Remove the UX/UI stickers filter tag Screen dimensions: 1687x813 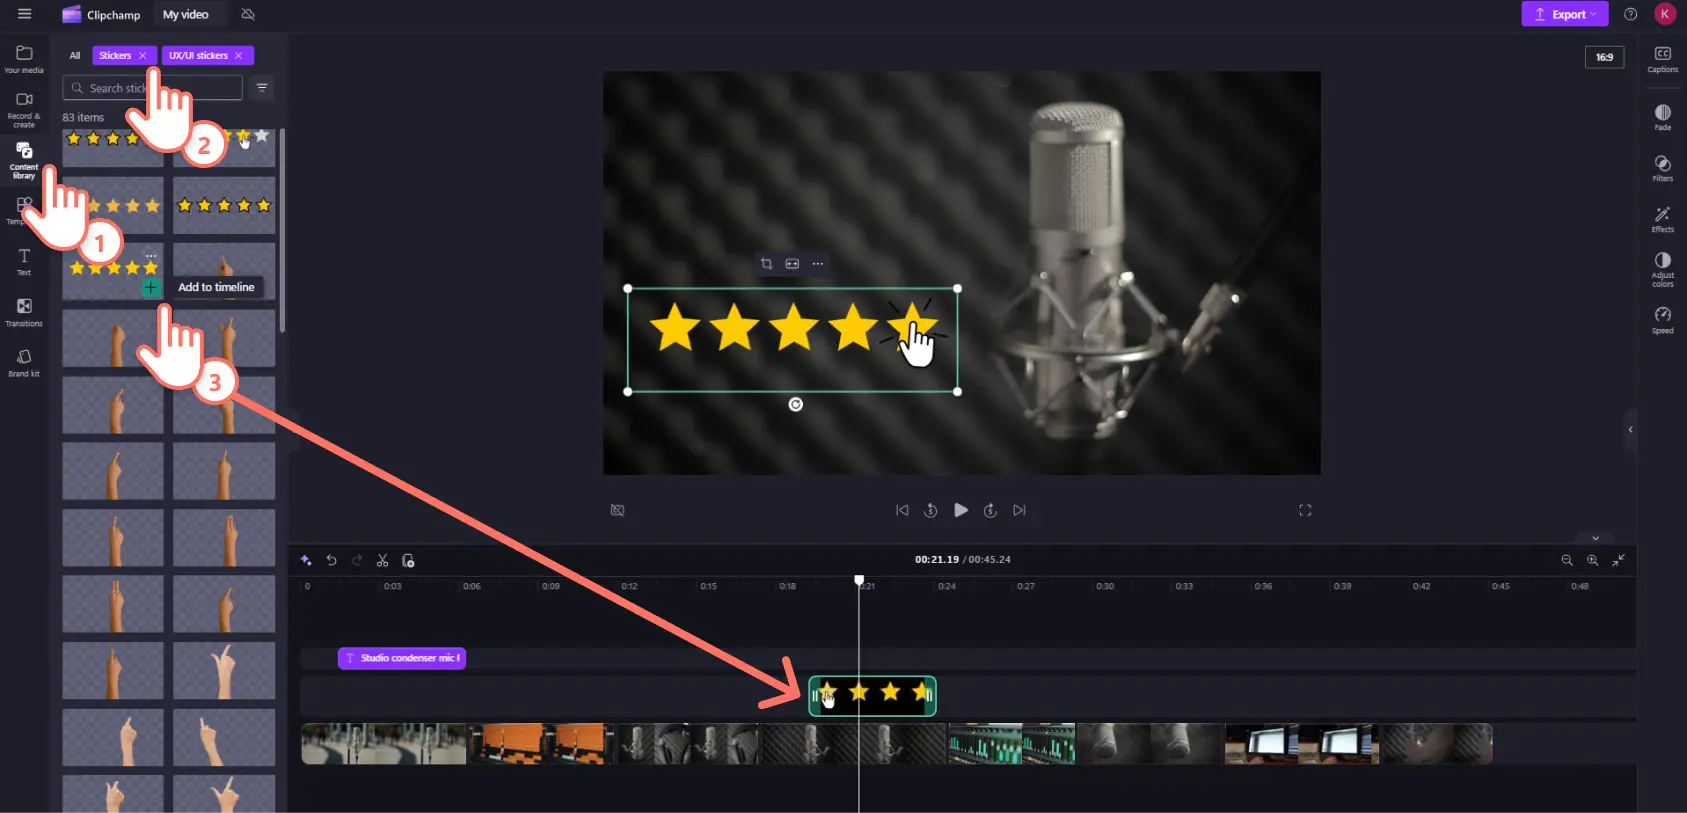tap(239, 56)
